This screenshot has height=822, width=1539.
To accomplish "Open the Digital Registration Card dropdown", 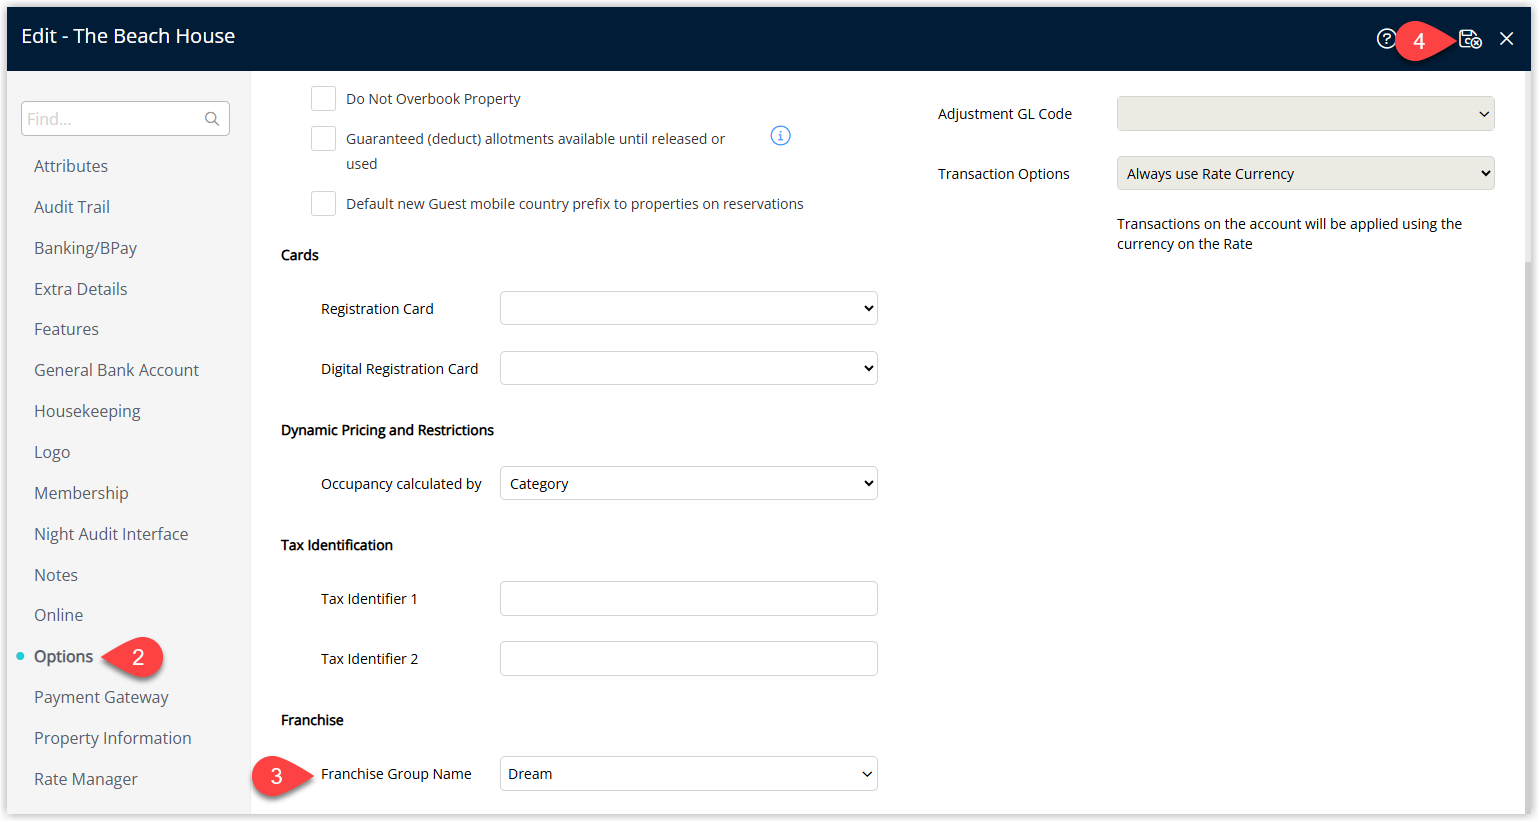I will (688, 368).
